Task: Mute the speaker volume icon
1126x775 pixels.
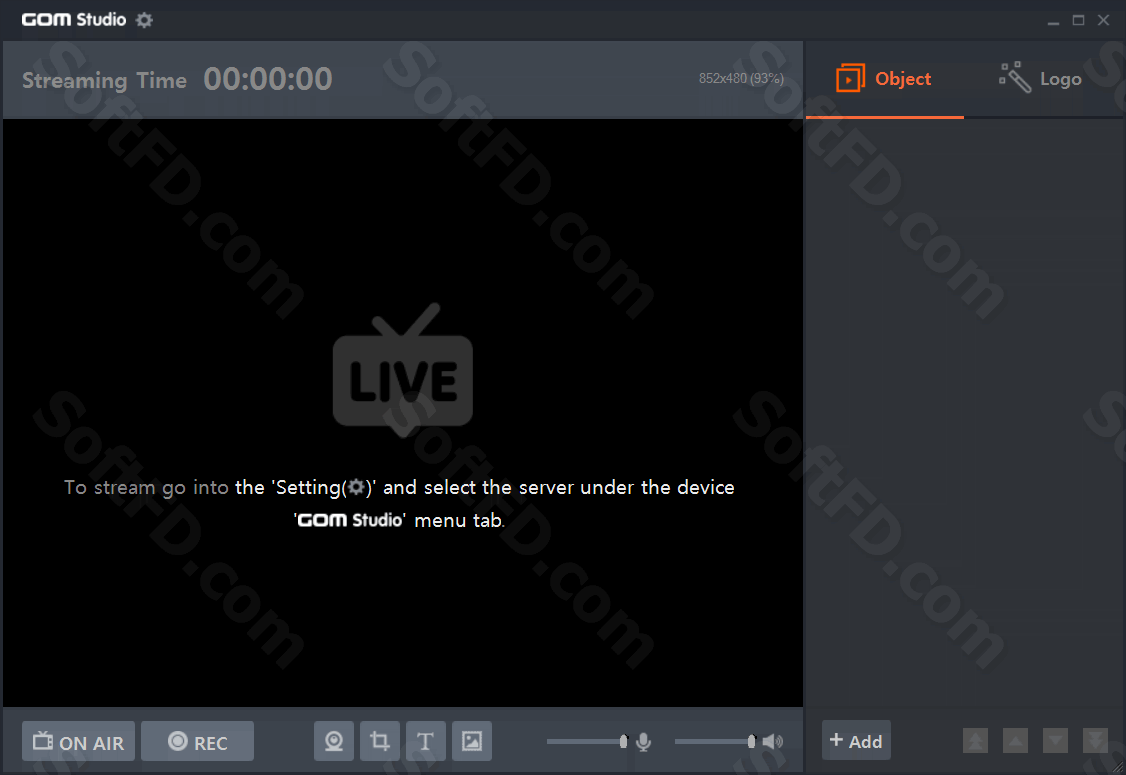Action: 773,741
